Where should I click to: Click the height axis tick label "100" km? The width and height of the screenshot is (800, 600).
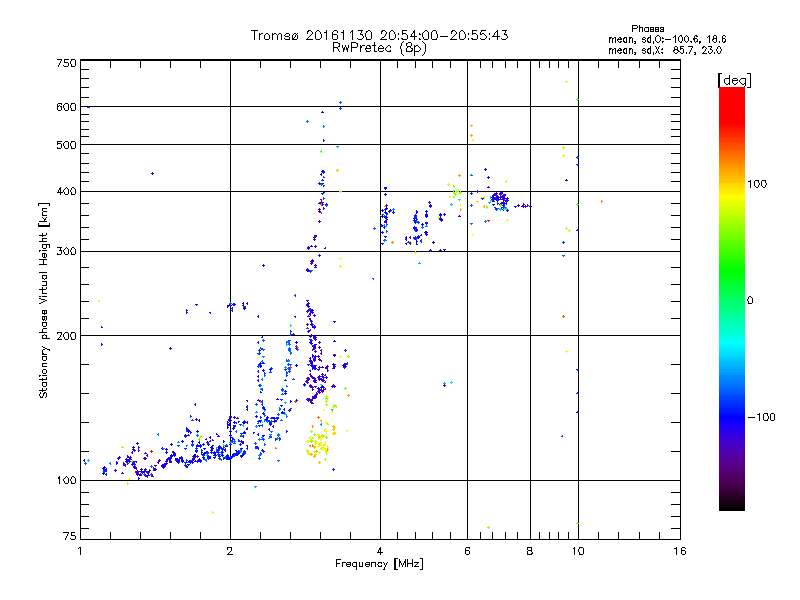(67, 481)
